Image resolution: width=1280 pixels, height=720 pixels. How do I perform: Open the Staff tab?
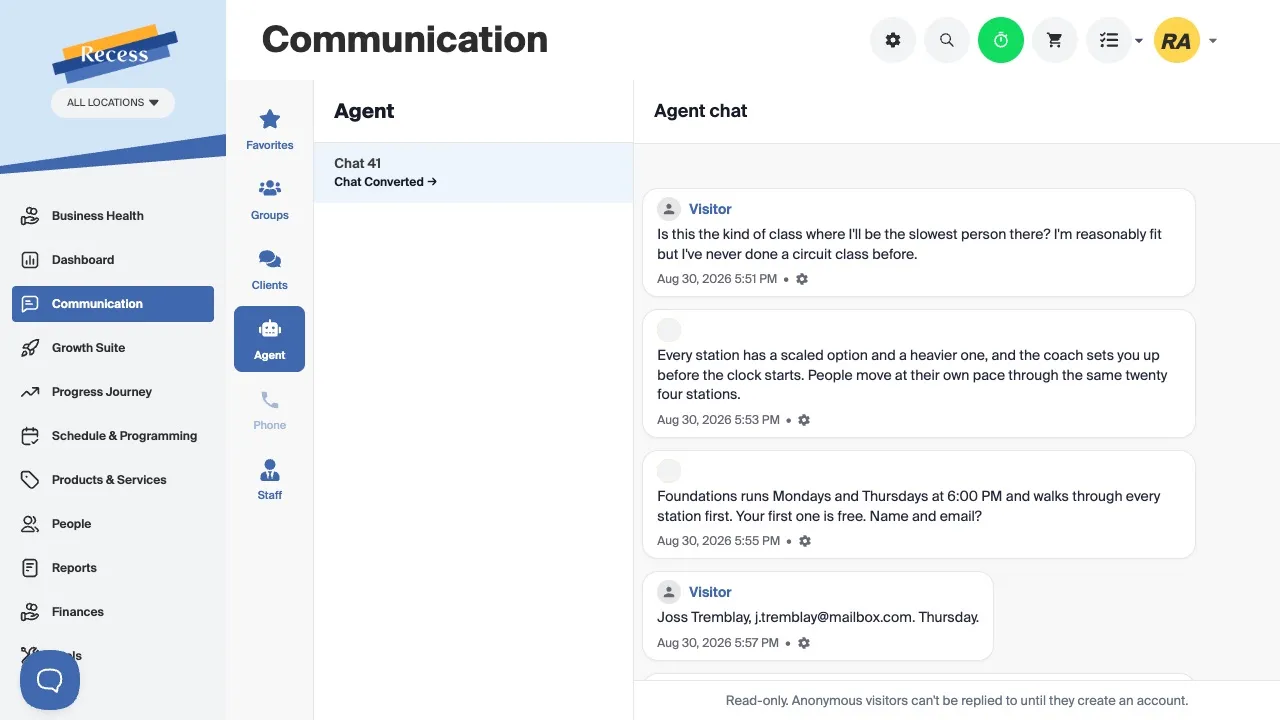point(270,479)
